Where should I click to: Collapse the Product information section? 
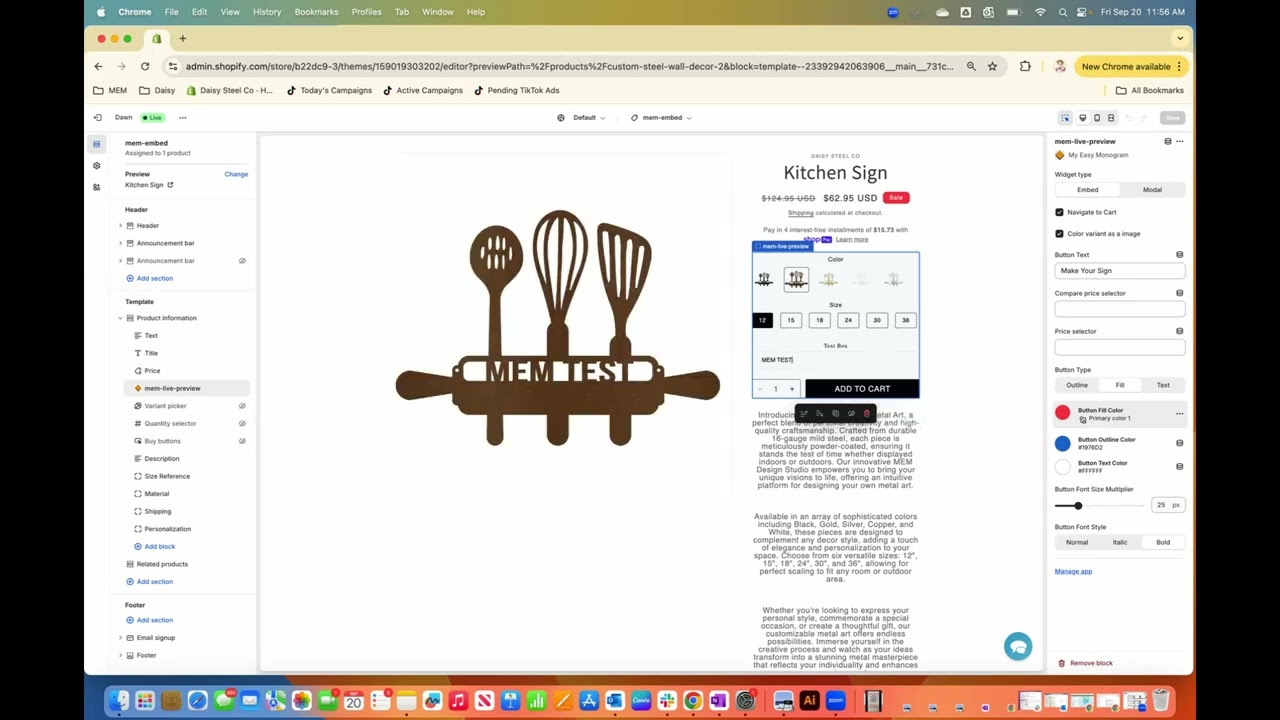pos(121,318)
